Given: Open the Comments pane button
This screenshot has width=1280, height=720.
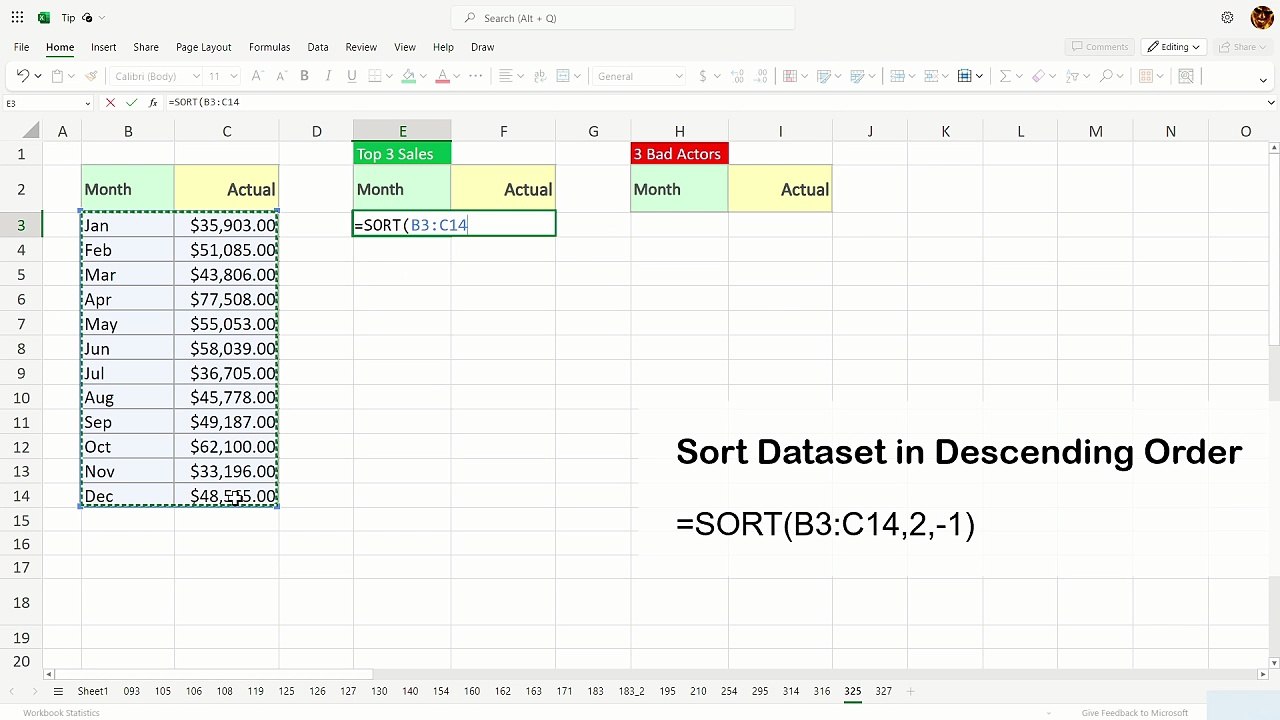Looking at the screenshot, I should [1100, 47].
